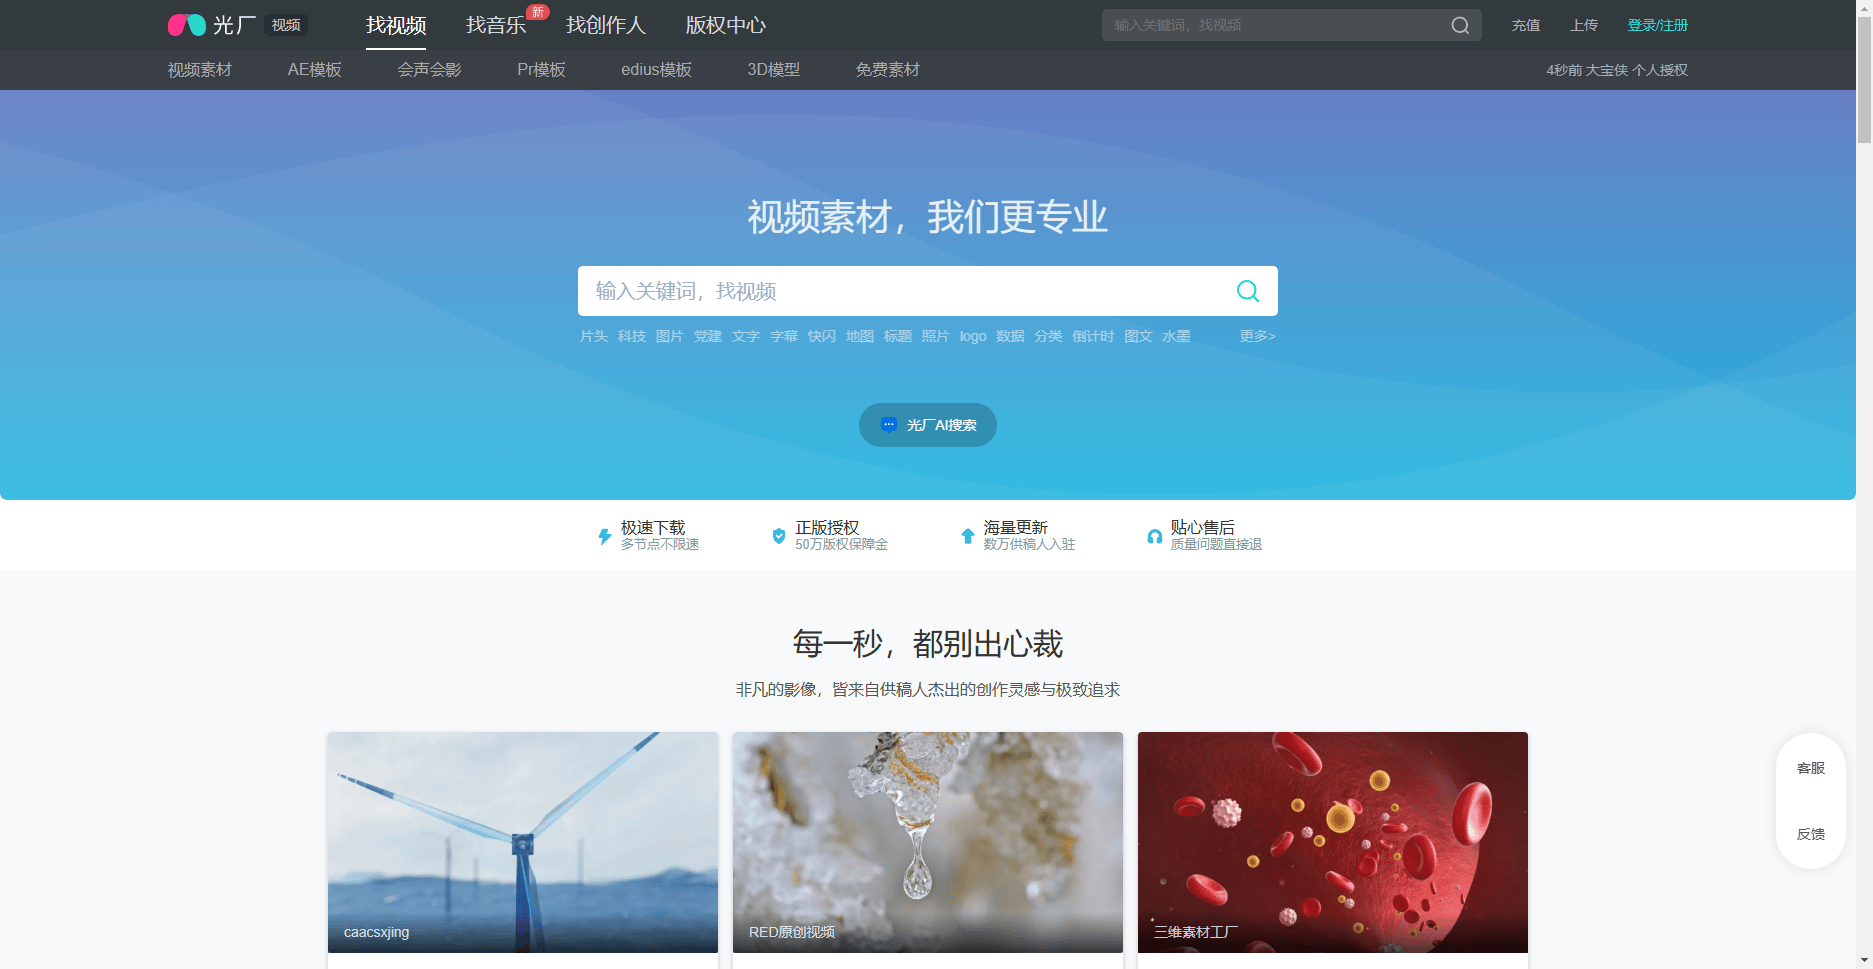
Task: Click the shield 正版授权 icon
Action: point(778,536)
